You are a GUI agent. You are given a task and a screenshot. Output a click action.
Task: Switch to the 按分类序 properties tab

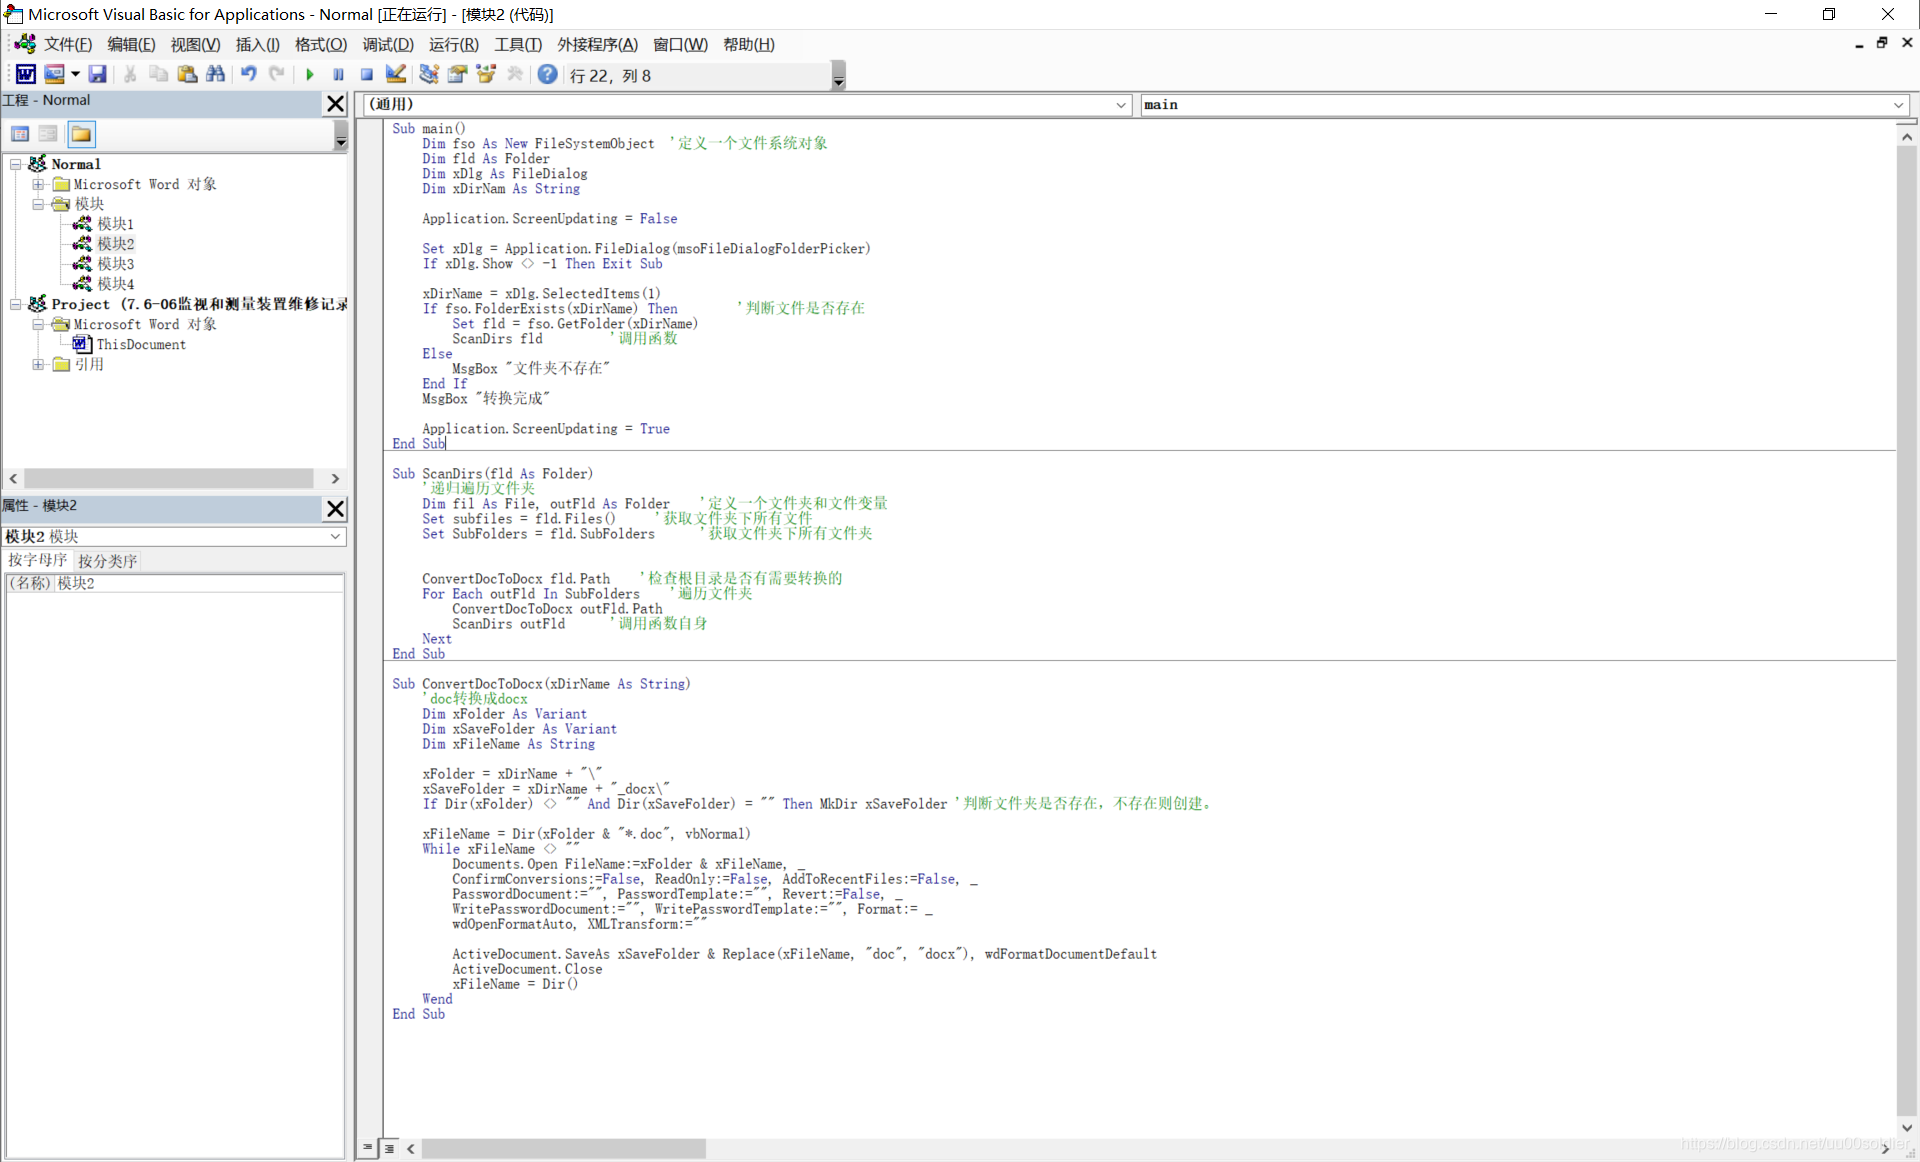click(107, 561)
